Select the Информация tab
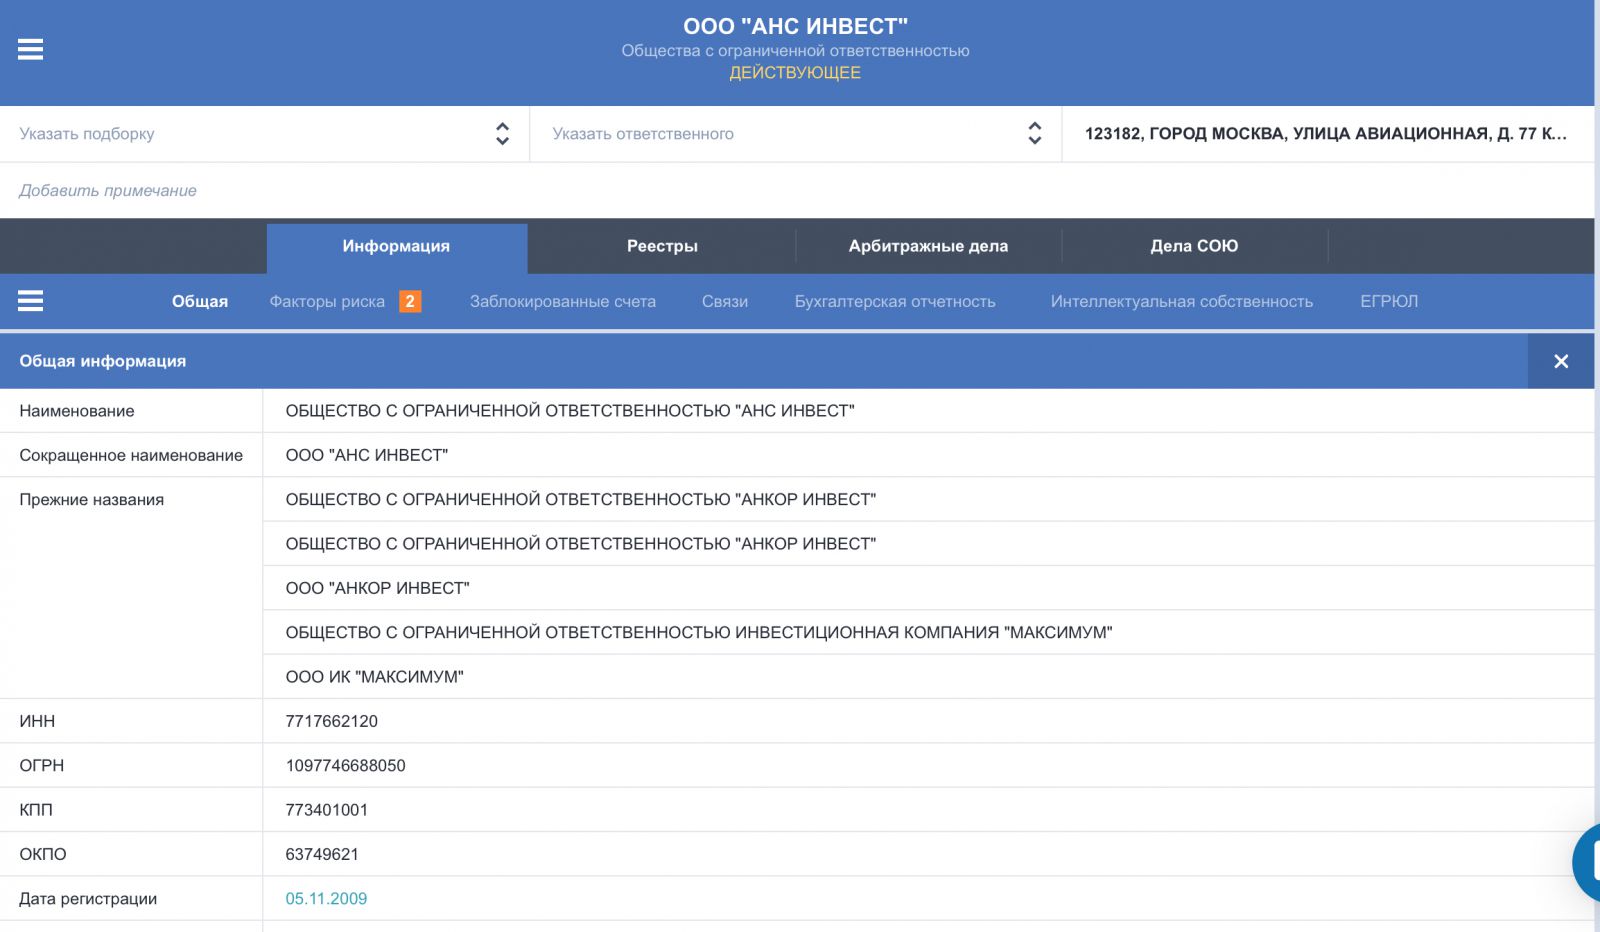1600x932 pixels. click(396, 246)
